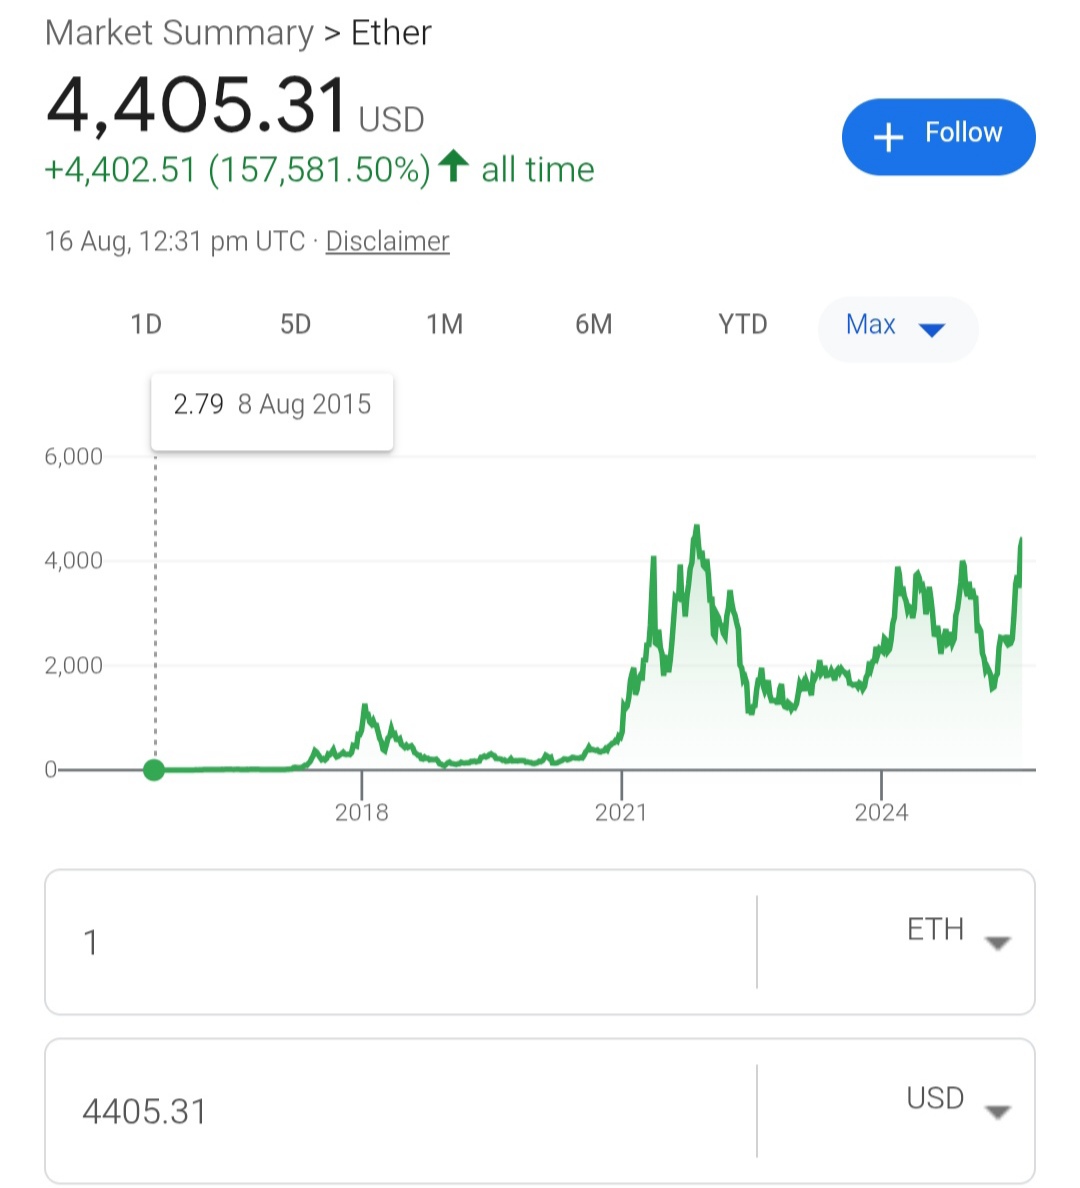The image size is (1080, 1188).
Task: Click the USD amount field showing 4405.31
Action: 400,1111
